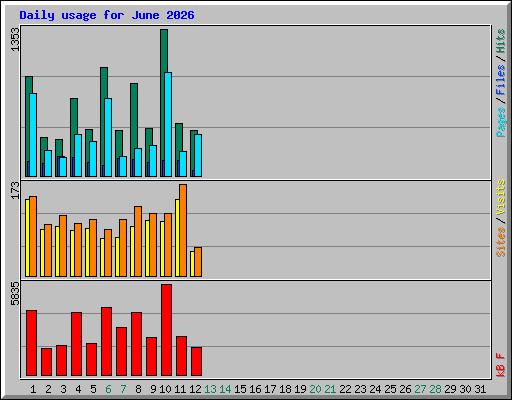This screenshot has width=512, height=400.
Task: Click day label 24 on the x-axis
Action: [x=375, y=389]
